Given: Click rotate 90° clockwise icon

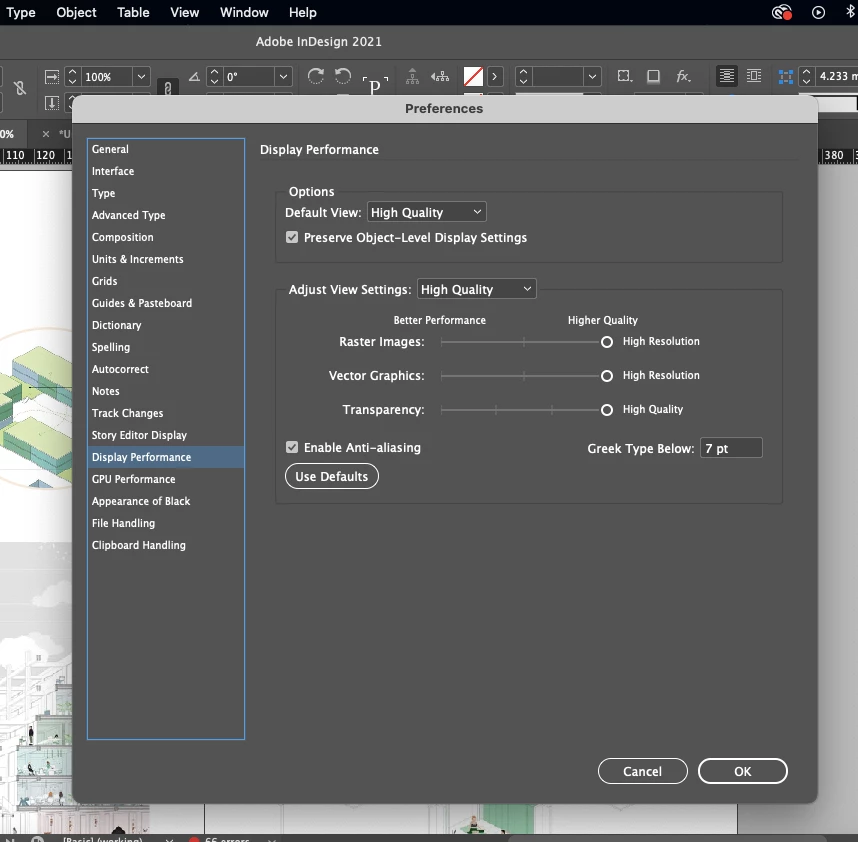Looking at the screenshot, I should 316,76.
